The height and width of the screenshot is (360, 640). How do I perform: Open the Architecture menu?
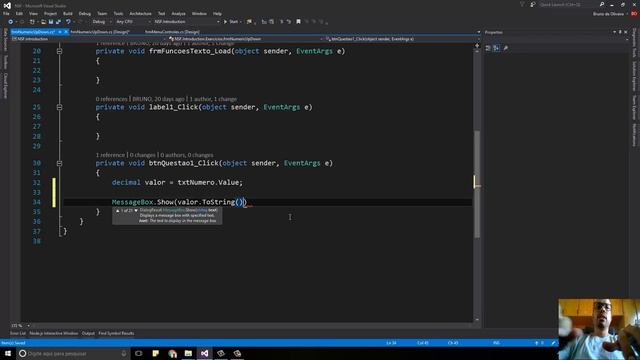[x=140, y=13]
